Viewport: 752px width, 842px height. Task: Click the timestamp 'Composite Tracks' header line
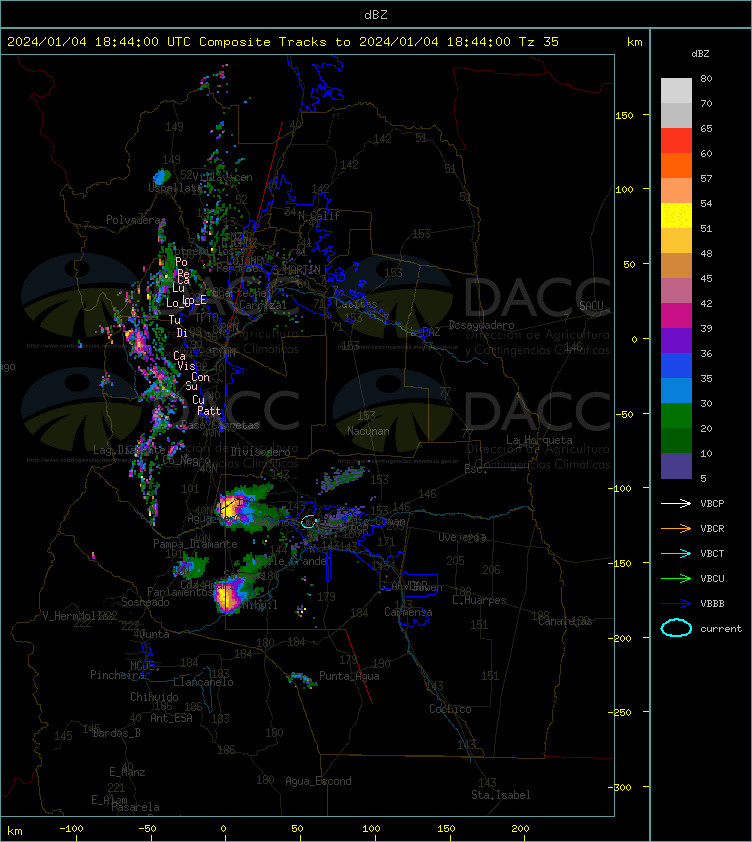coord(283,42)
